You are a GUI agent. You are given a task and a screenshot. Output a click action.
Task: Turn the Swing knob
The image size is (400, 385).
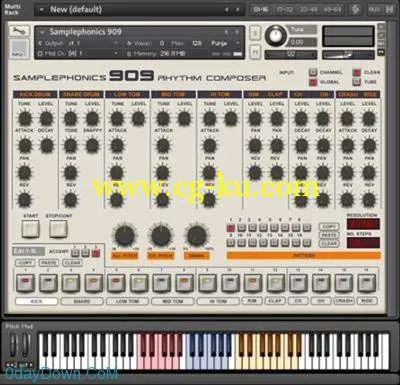(197, 236)
